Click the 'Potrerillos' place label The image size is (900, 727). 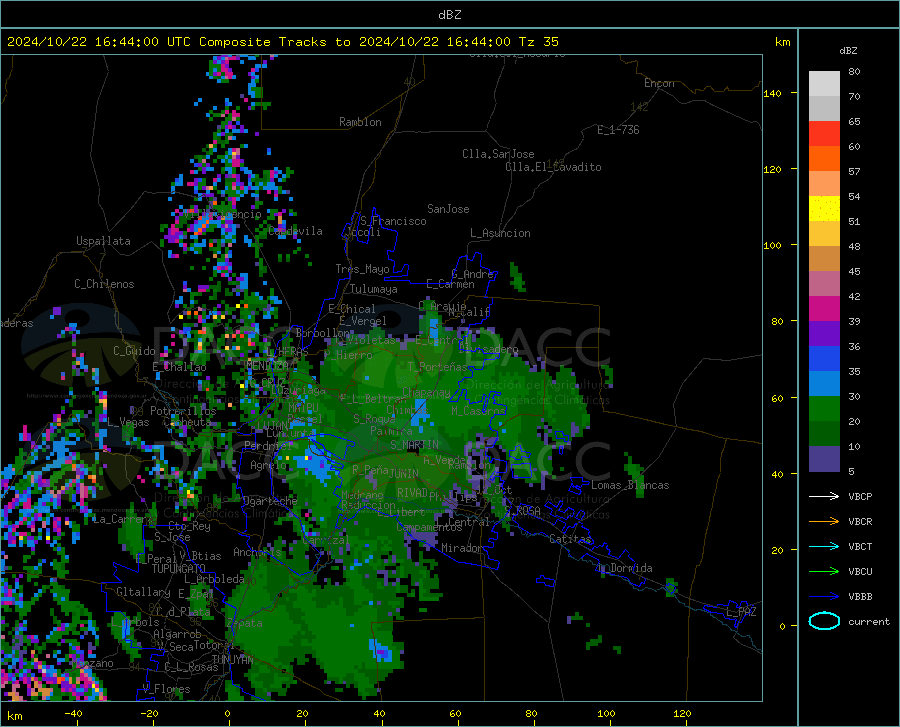click(183, 411)
